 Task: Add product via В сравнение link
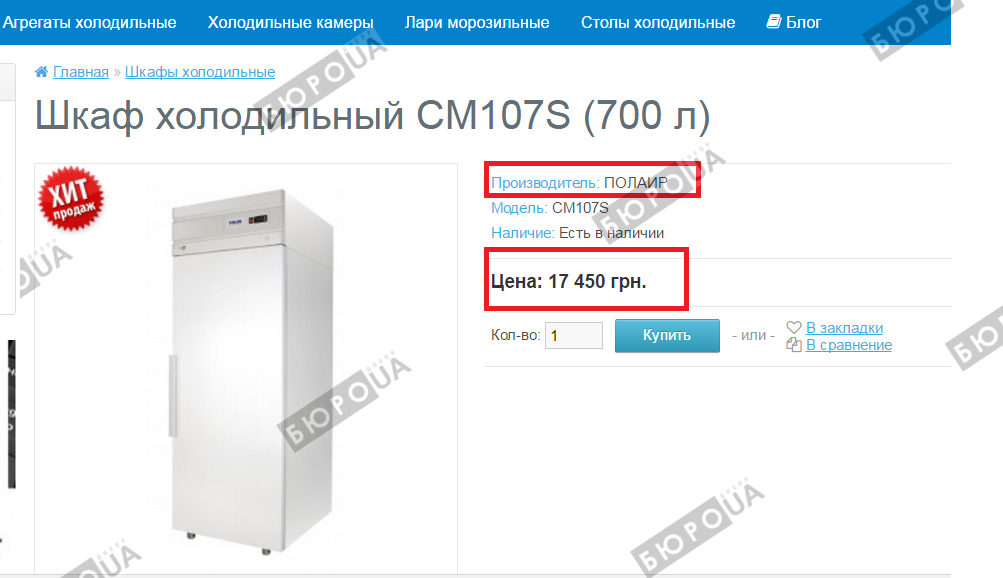[x=849, y=345]
